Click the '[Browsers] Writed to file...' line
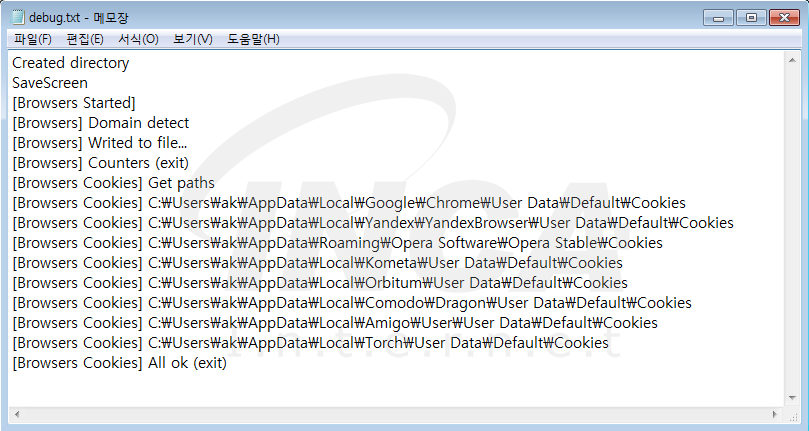Screen dimensions: 809x431 [100, 143]
